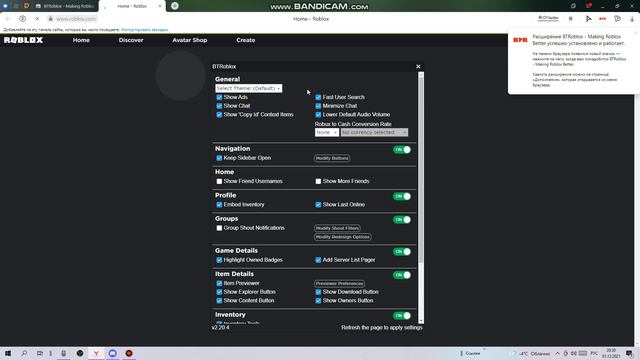
Task: Click the BTR logo in the notification popup
Action: pos(520,40)
